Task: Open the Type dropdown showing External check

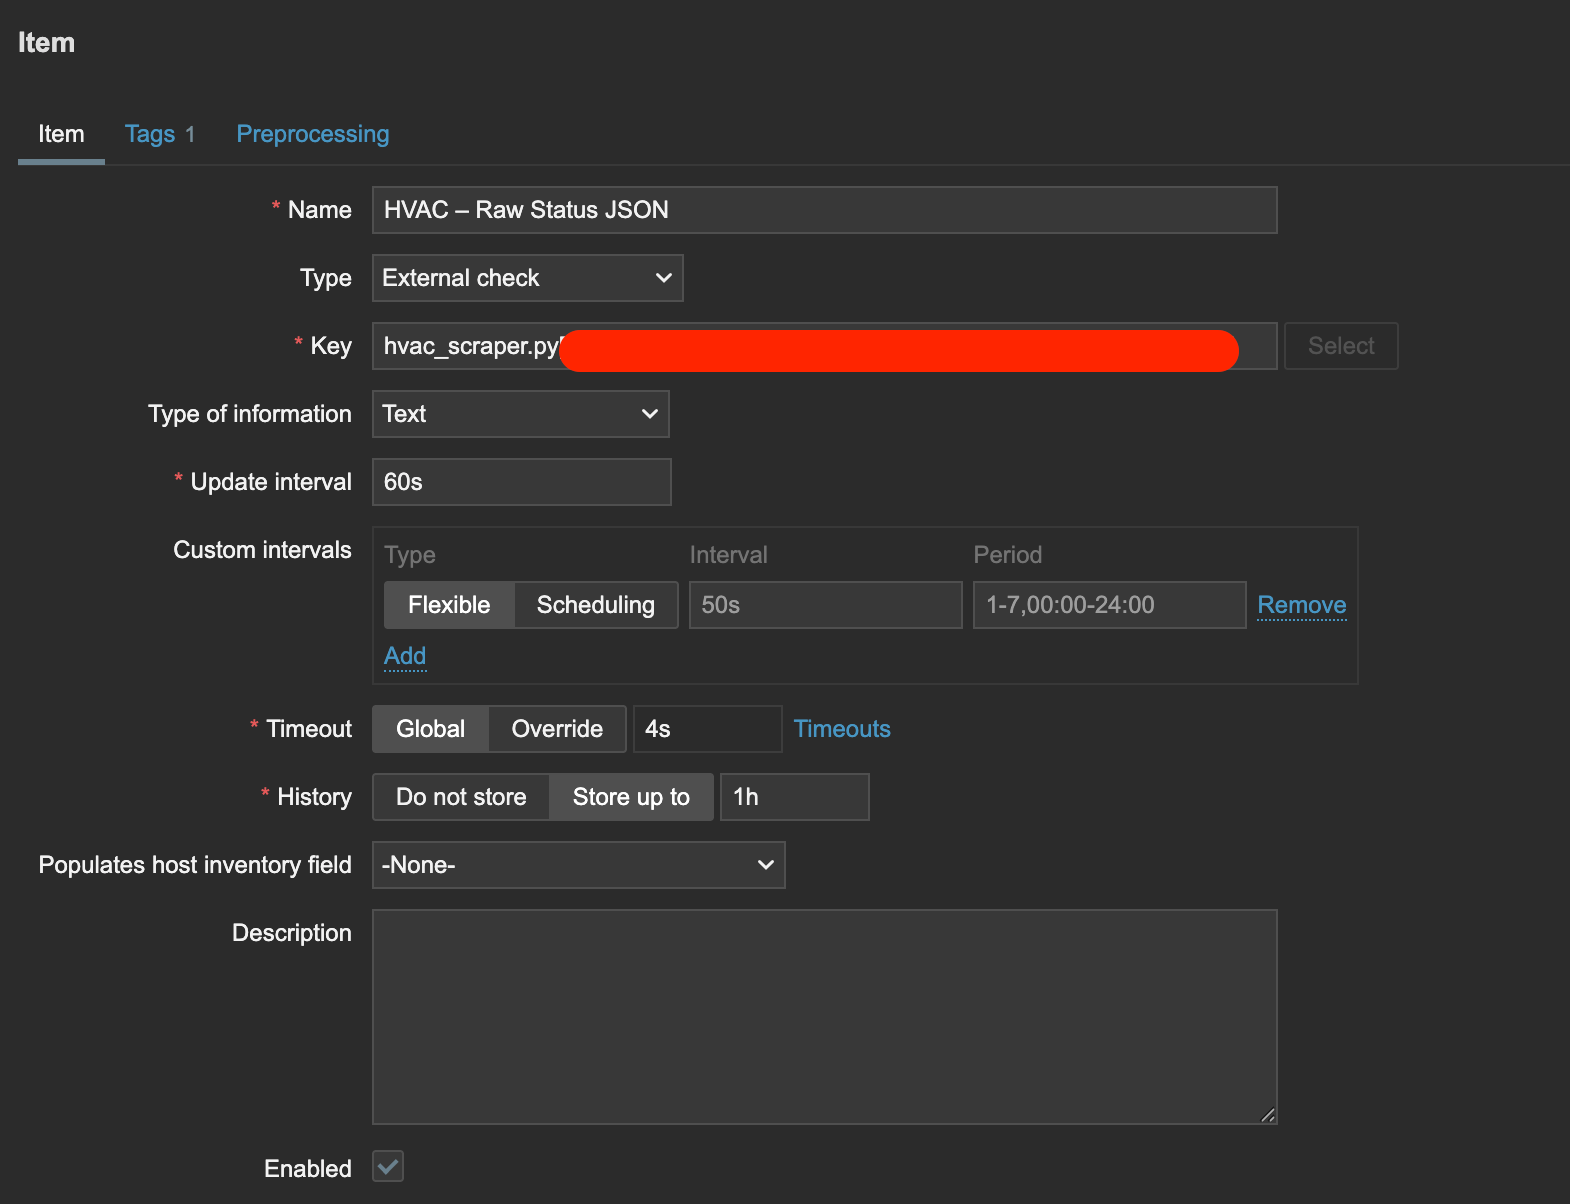Action: (x=527, y=278)
